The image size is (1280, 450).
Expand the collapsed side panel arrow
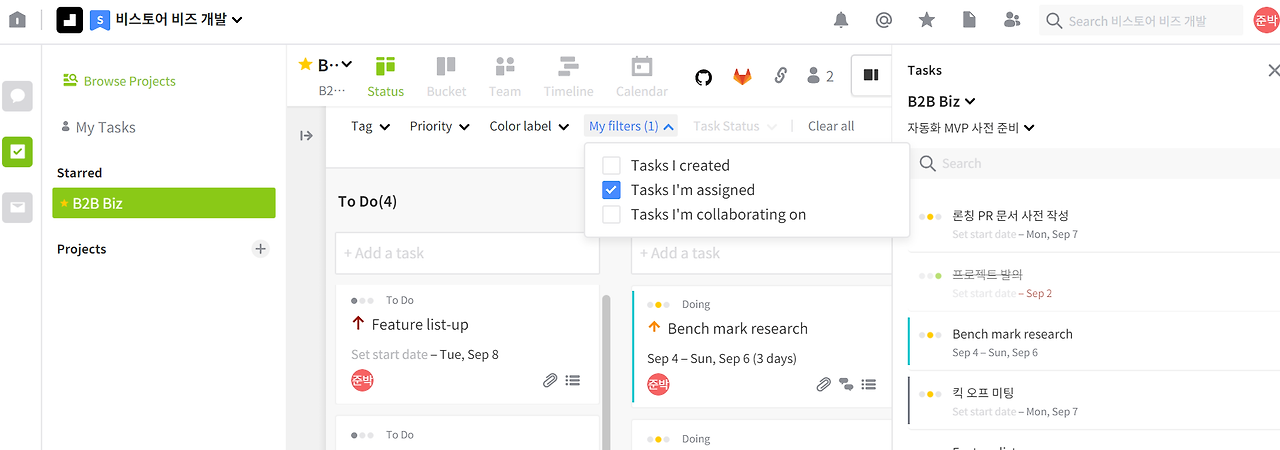307,136
